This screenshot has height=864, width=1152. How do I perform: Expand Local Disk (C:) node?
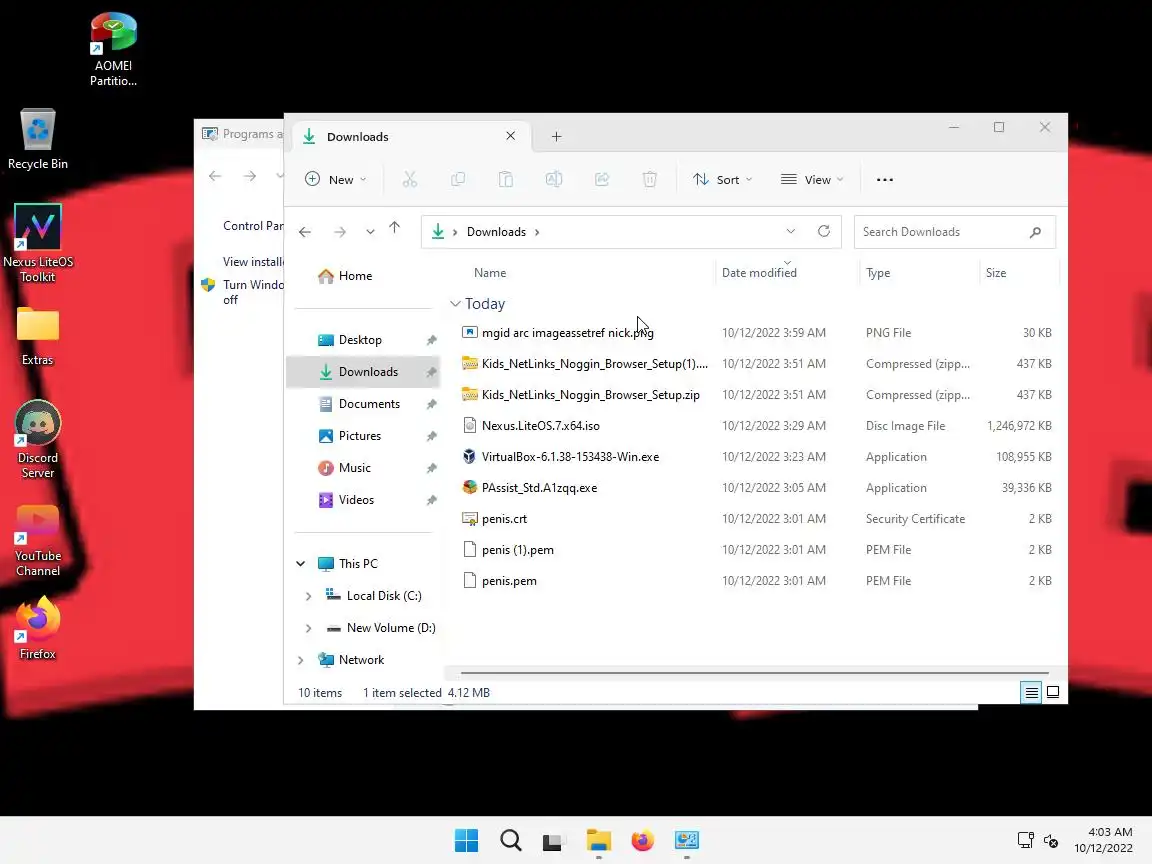pyautogui.click(x=309, y=596)
